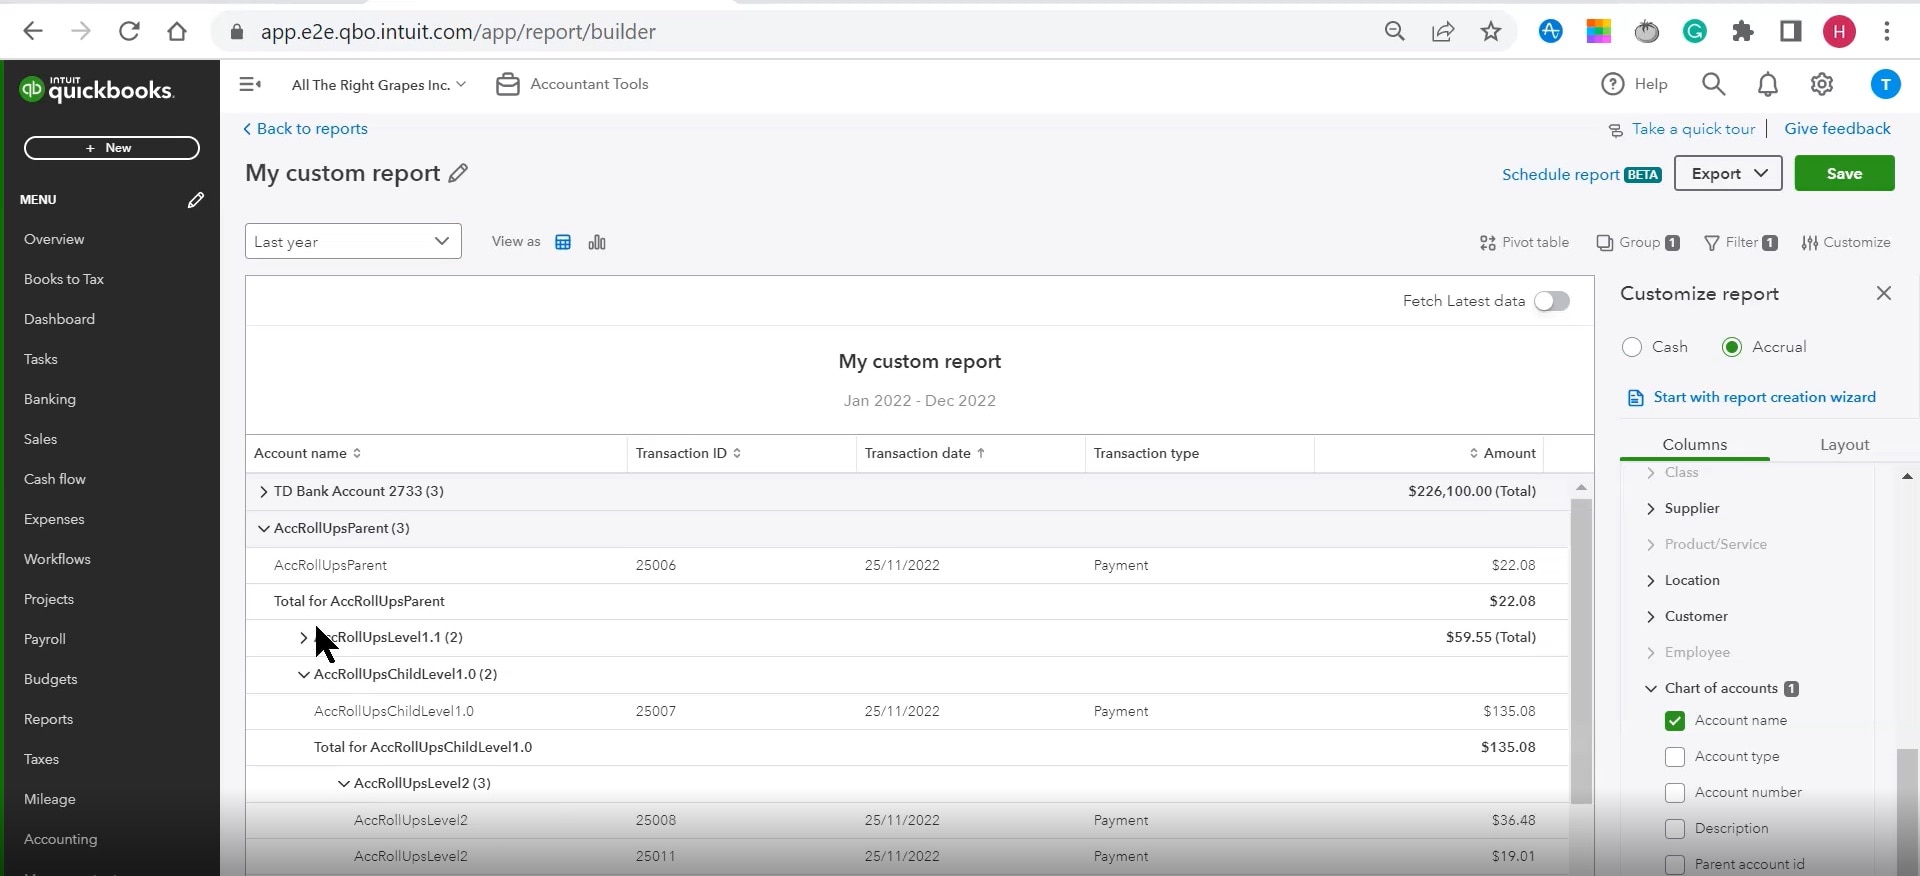The image size is (1920, 876).
Task: Expand TD Bank Account 2733 row
Action: (x=263, y=491)
